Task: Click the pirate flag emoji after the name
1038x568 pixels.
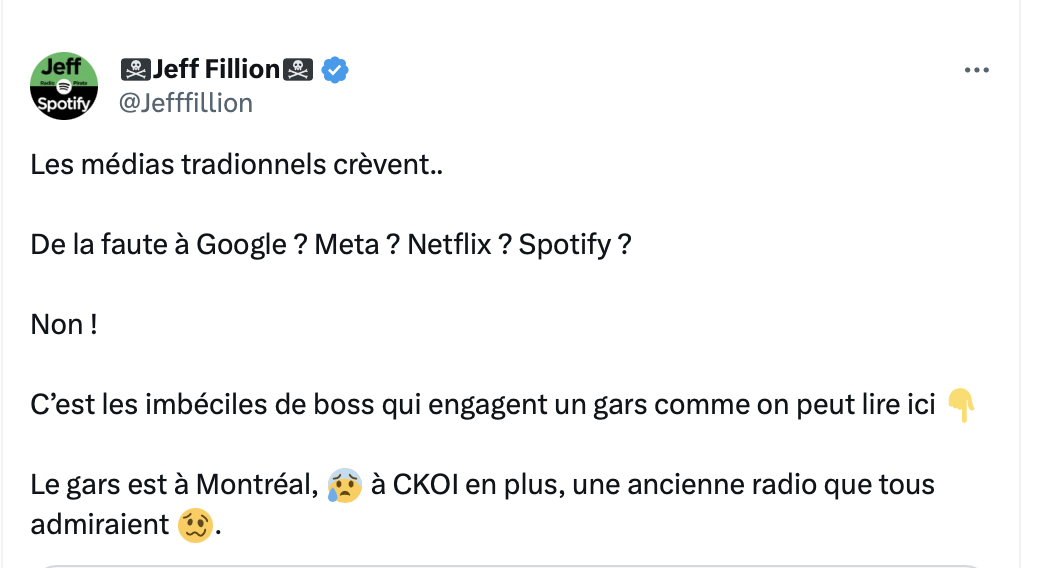Action: (x=298, y=70)
